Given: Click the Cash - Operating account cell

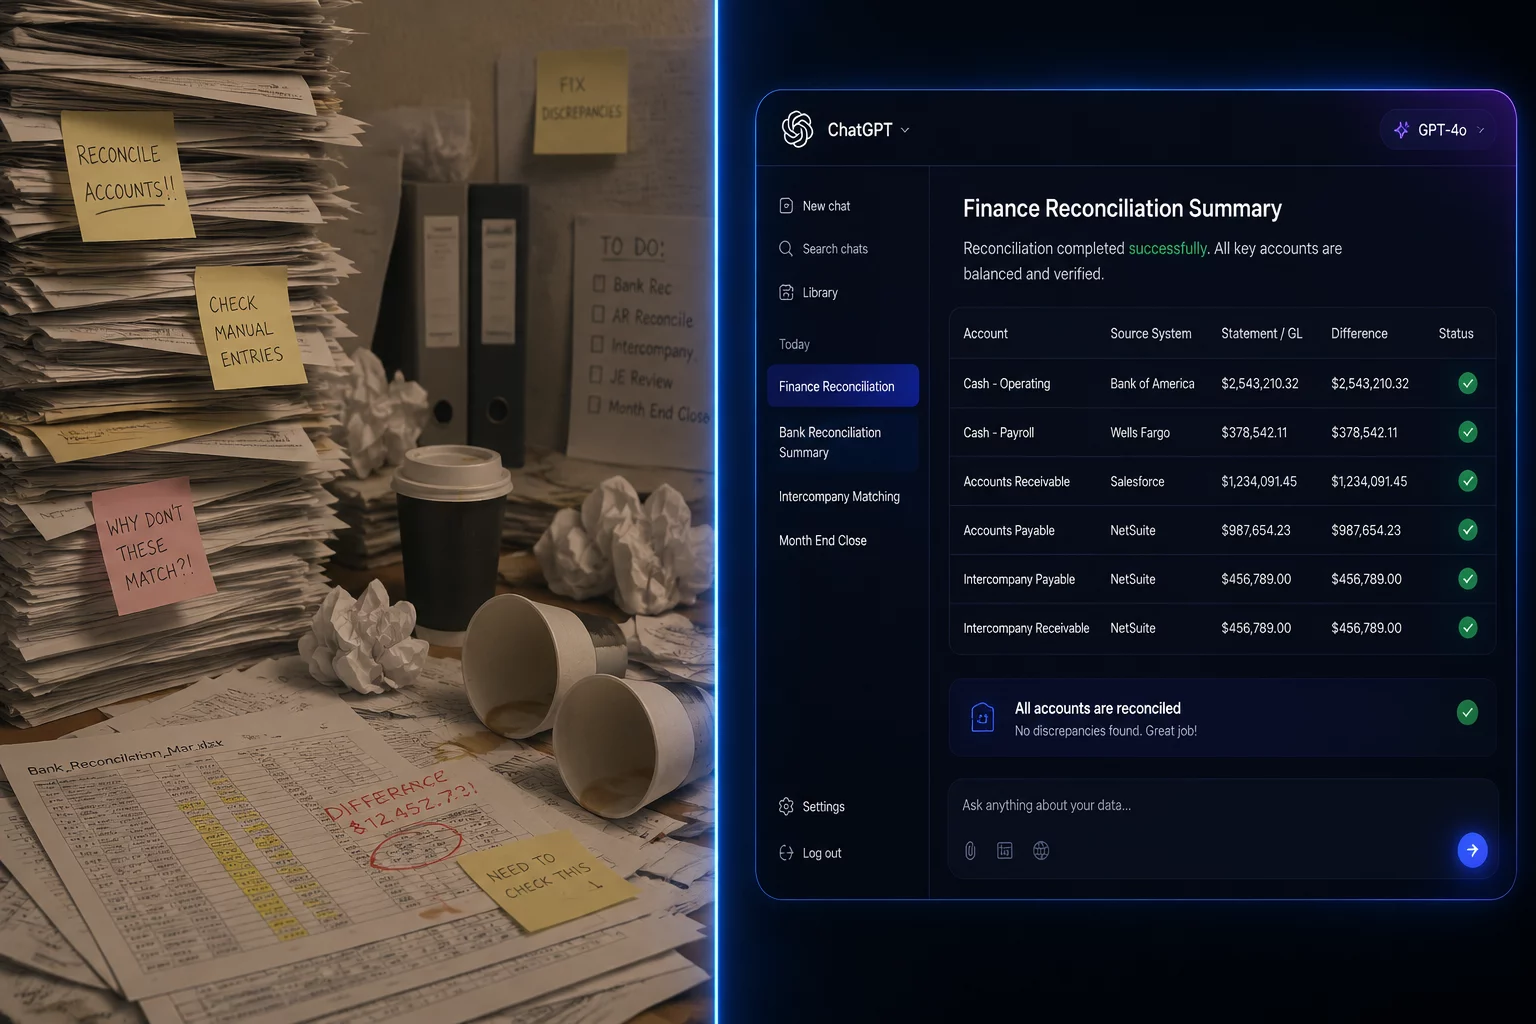Looking at the screenshot, I should (x=1007, y=384).
